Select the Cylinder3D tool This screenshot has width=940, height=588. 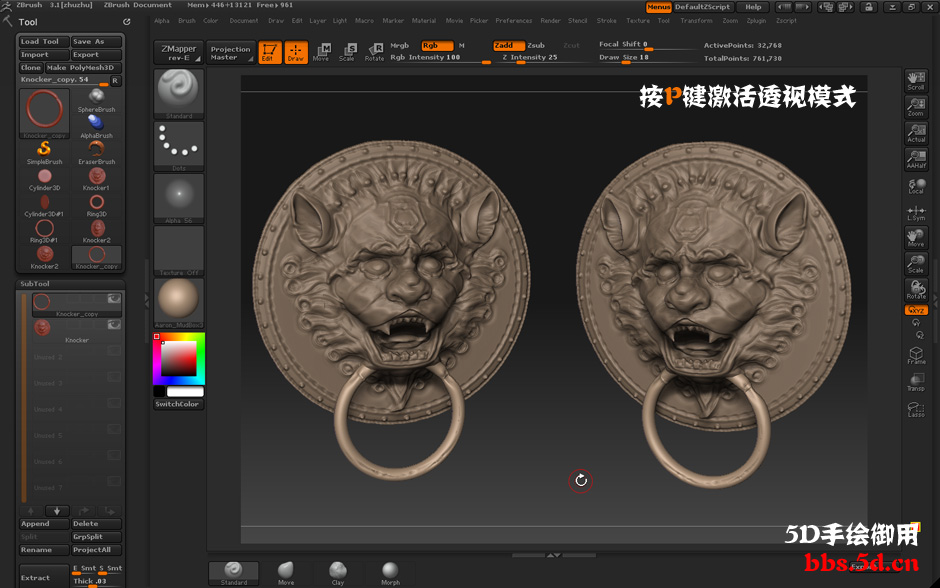(44, 179)
